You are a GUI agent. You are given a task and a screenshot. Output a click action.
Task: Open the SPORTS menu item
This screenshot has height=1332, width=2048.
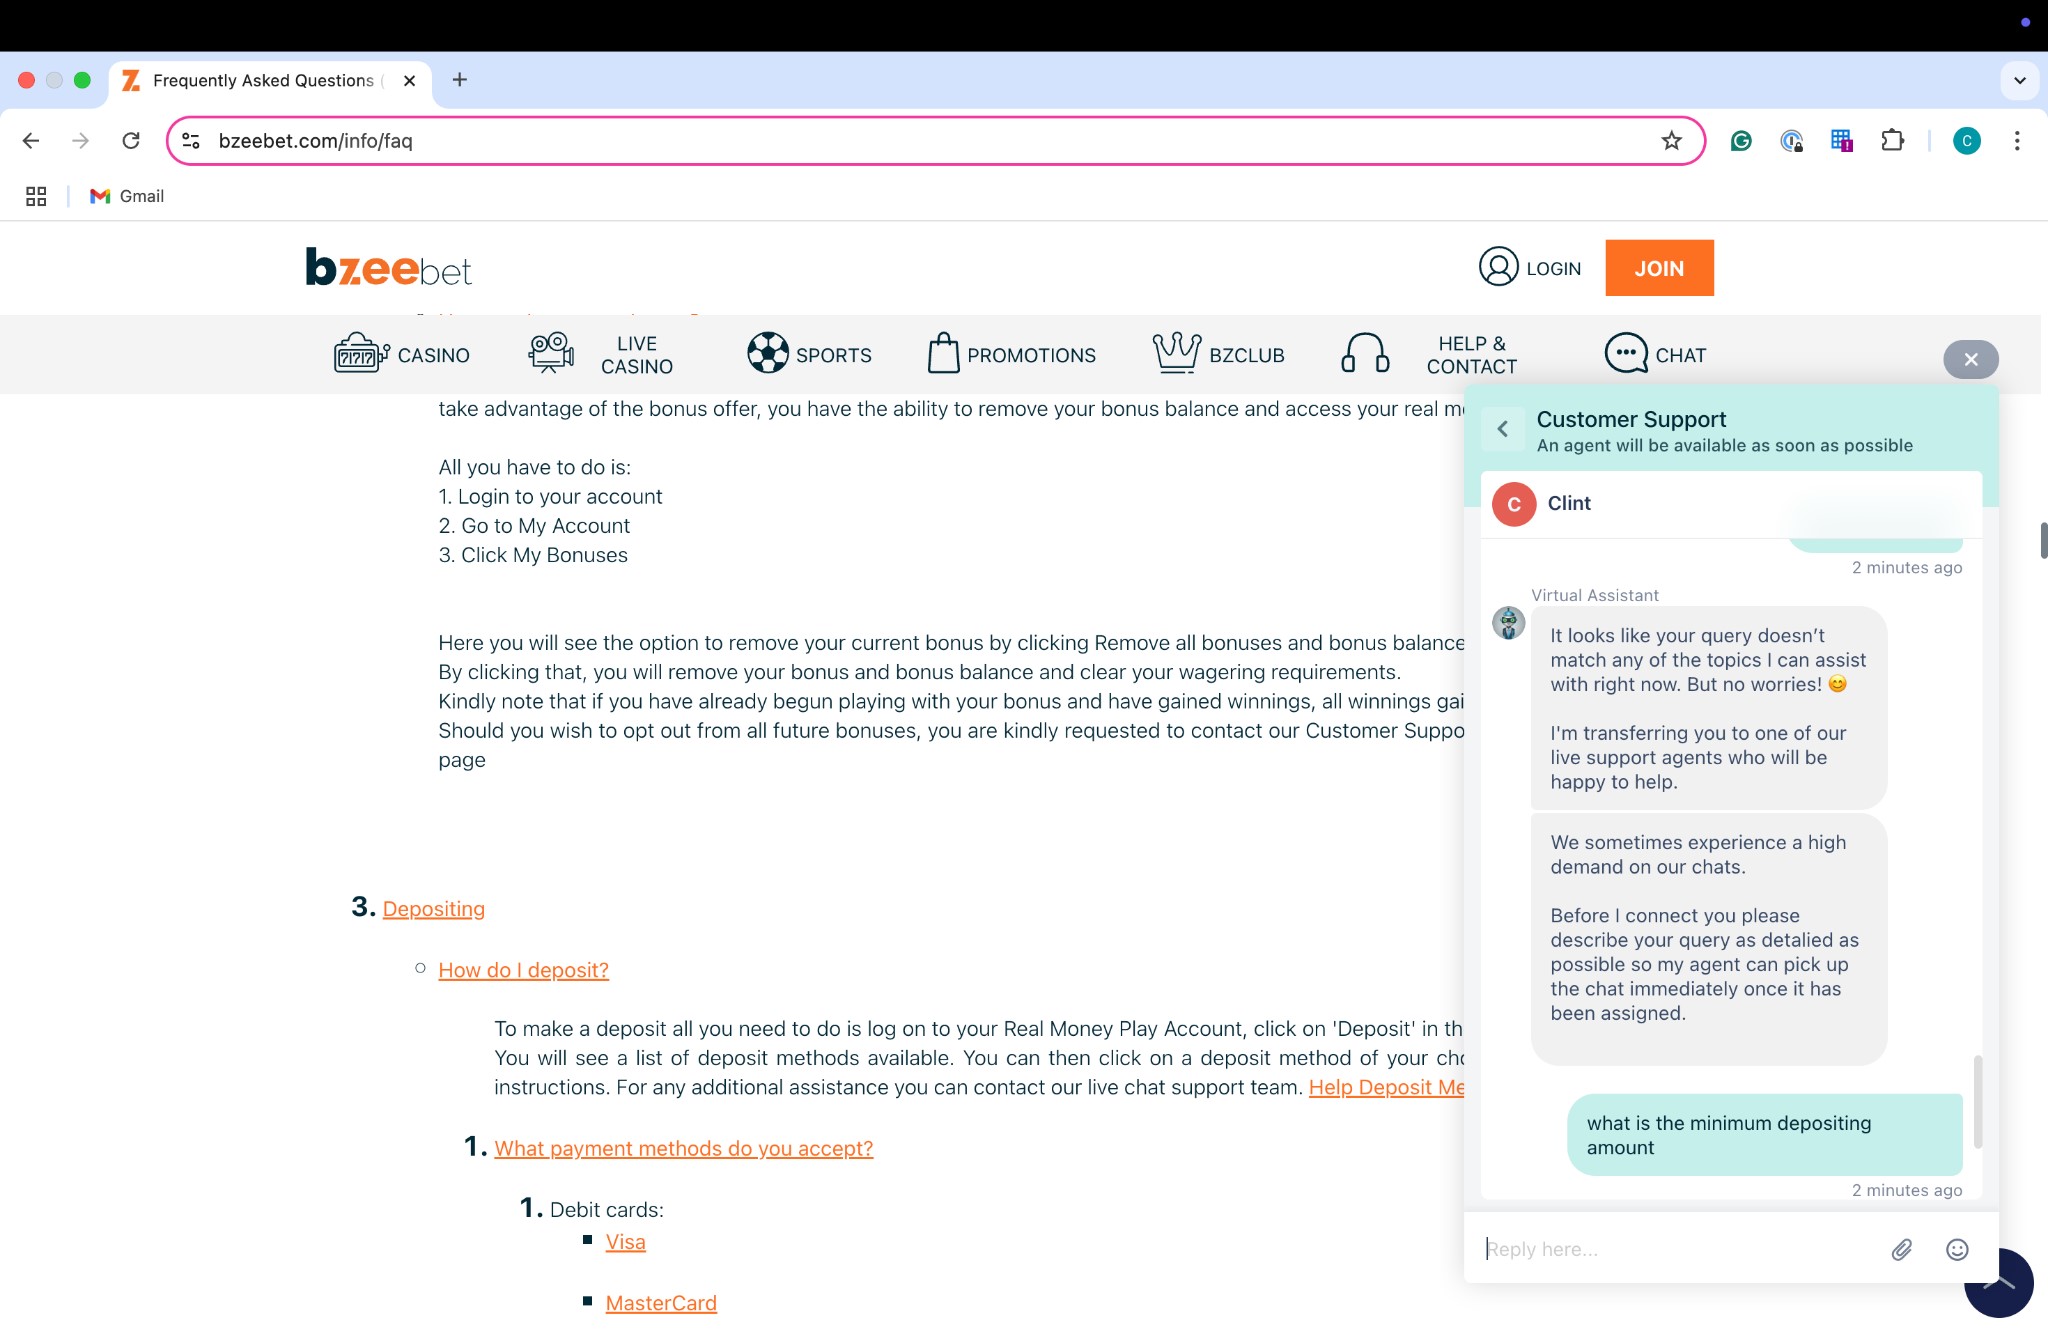tap(809, 354)
